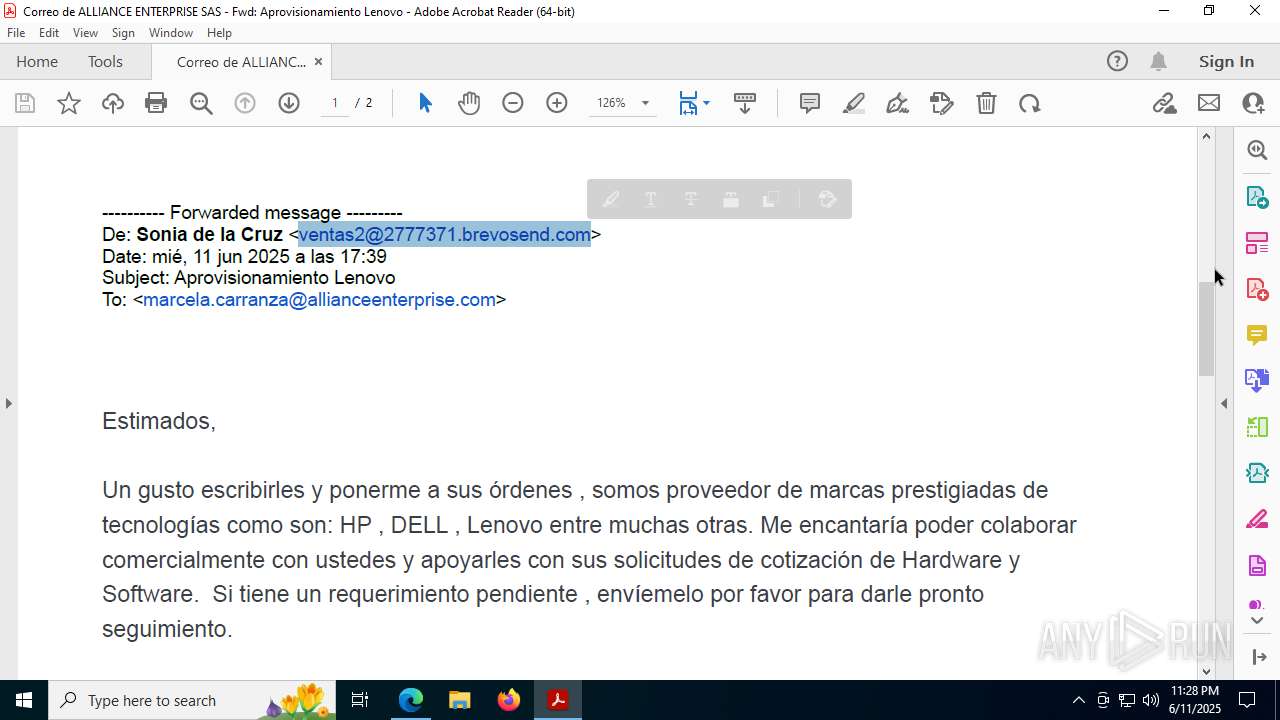Viewport: 1280px width, 720px height.
Task: Open the zoom percentage dropdown
Action: coord(645,103)
